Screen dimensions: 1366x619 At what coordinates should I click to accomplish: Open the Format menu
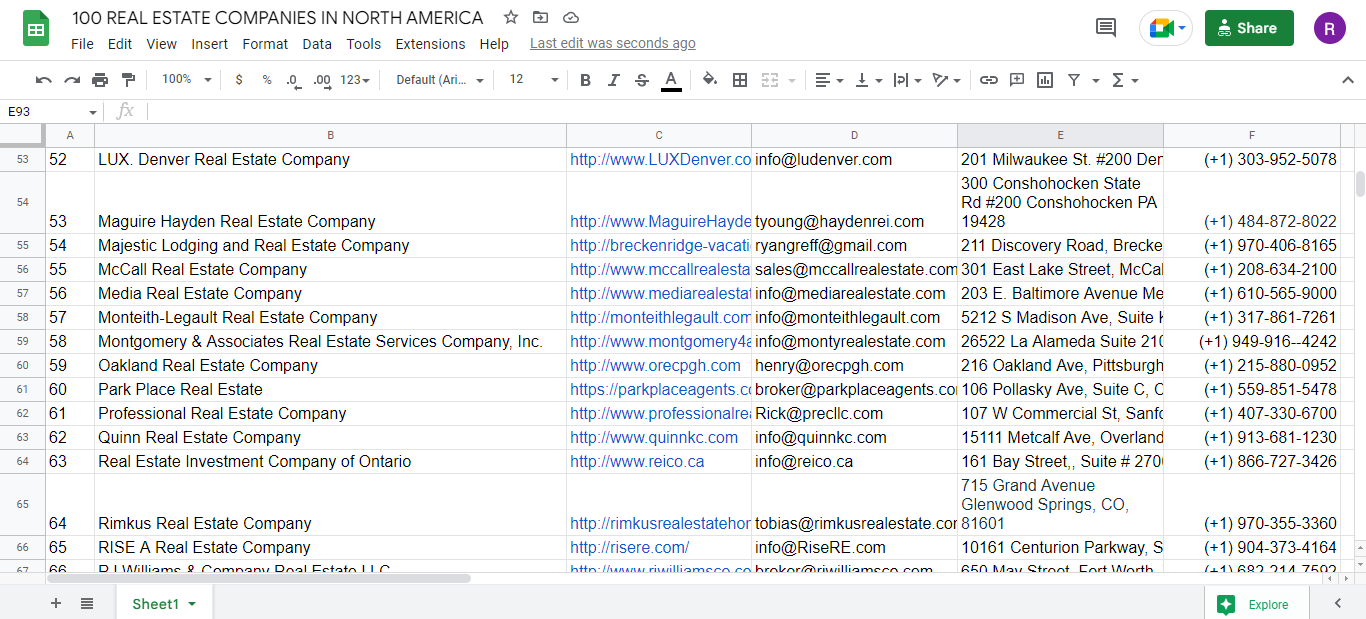[265, 44]
